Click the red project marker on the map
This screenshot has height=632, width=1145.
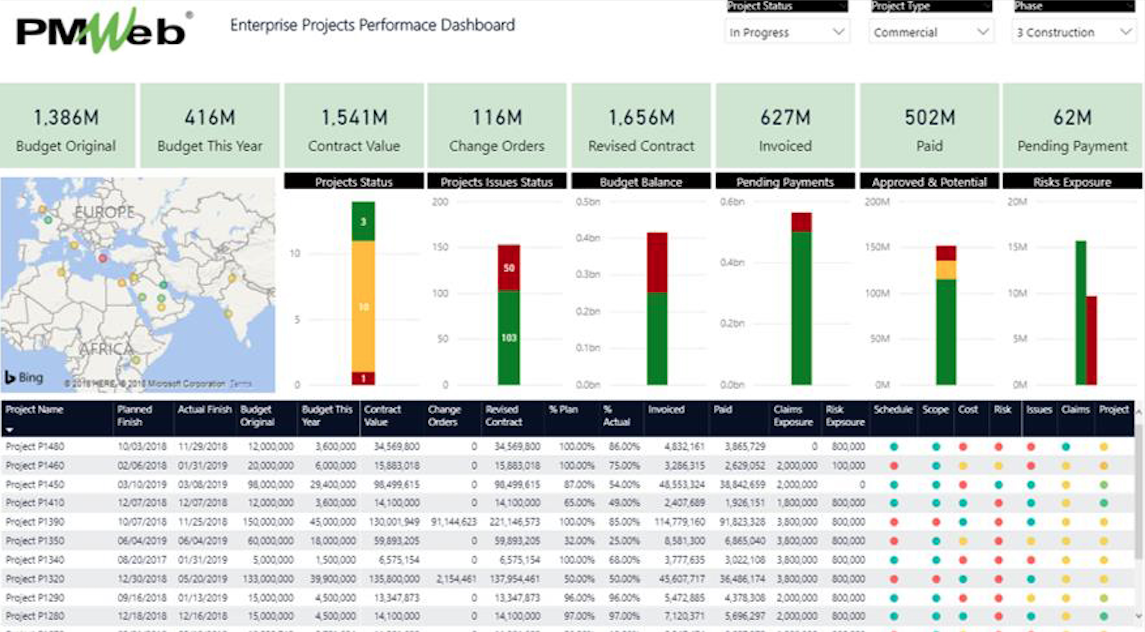point(102,258)
